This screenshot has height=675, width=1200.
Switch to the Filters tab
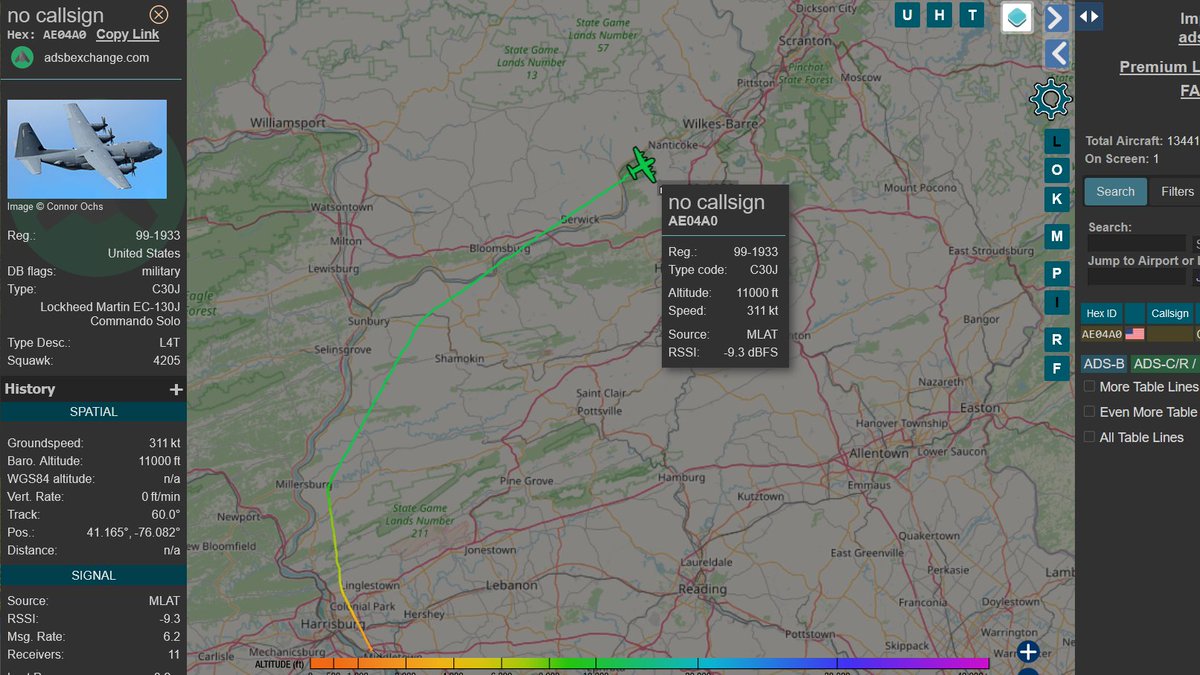click(x=1176, y=191)
